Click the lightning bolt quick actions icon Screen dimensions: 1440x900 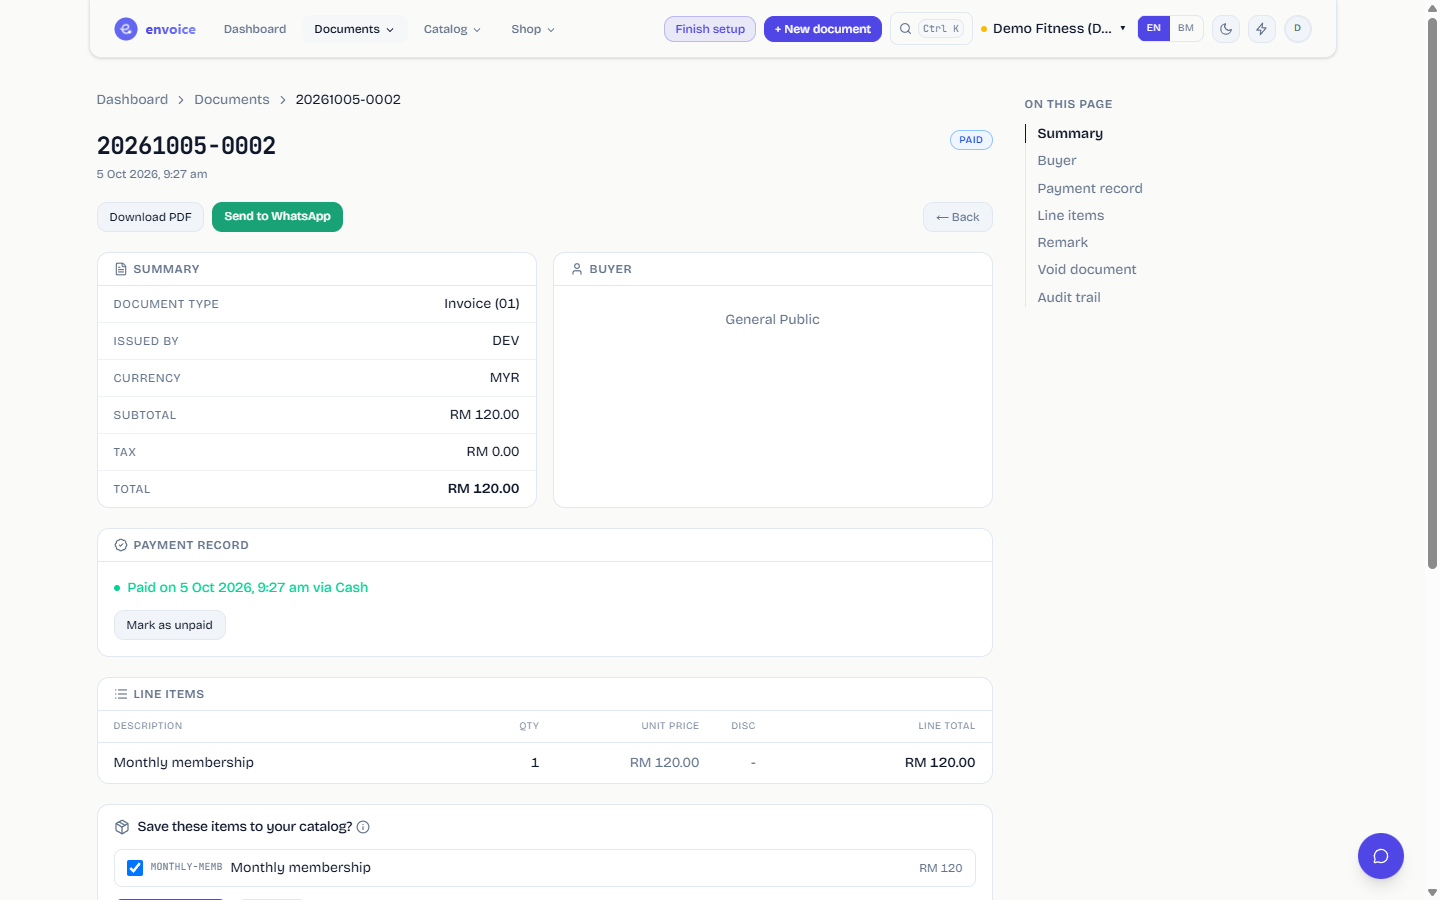(x=1262, y=29)
